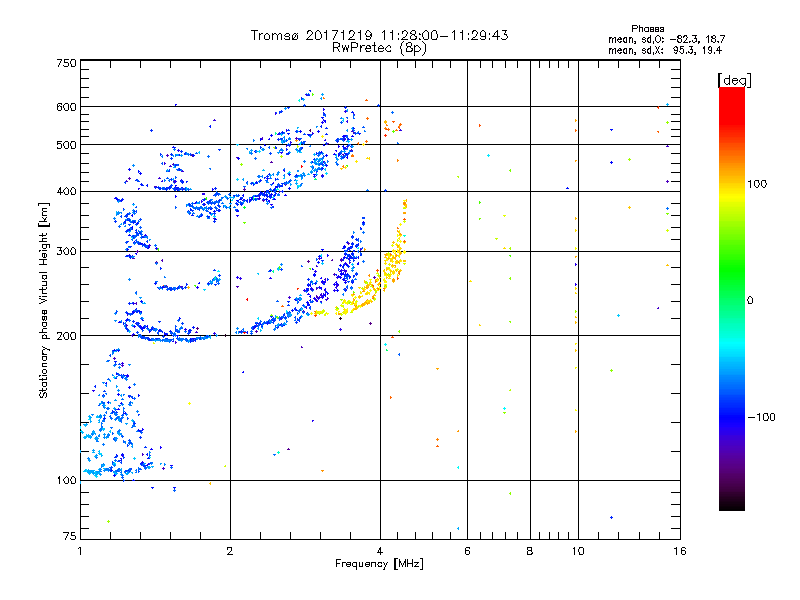Viewport: 800px width, 600px height.
Task: Click the x-axis tick label '2'
Action: pos(230,551)
